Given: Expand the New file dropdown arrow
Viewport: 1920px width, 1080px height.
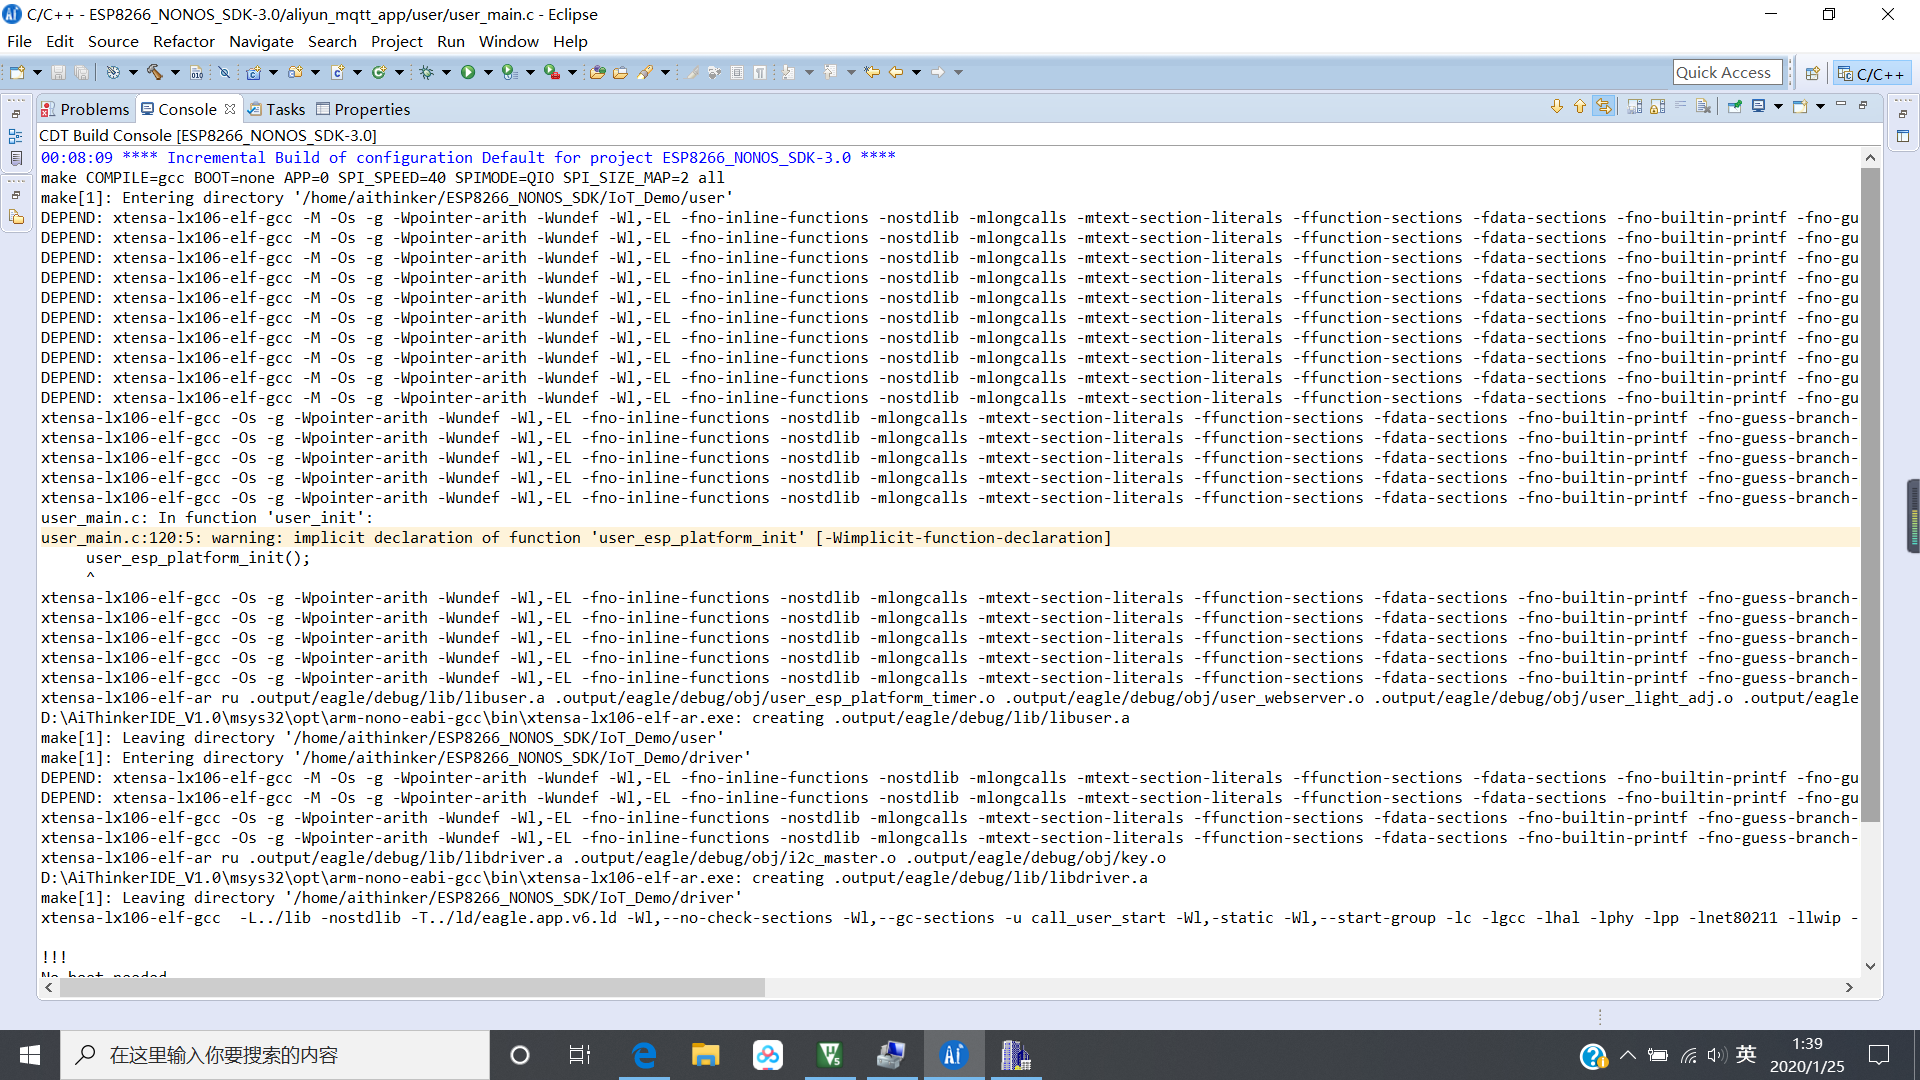Looking at the screenshot, I should tap(37, 72).
